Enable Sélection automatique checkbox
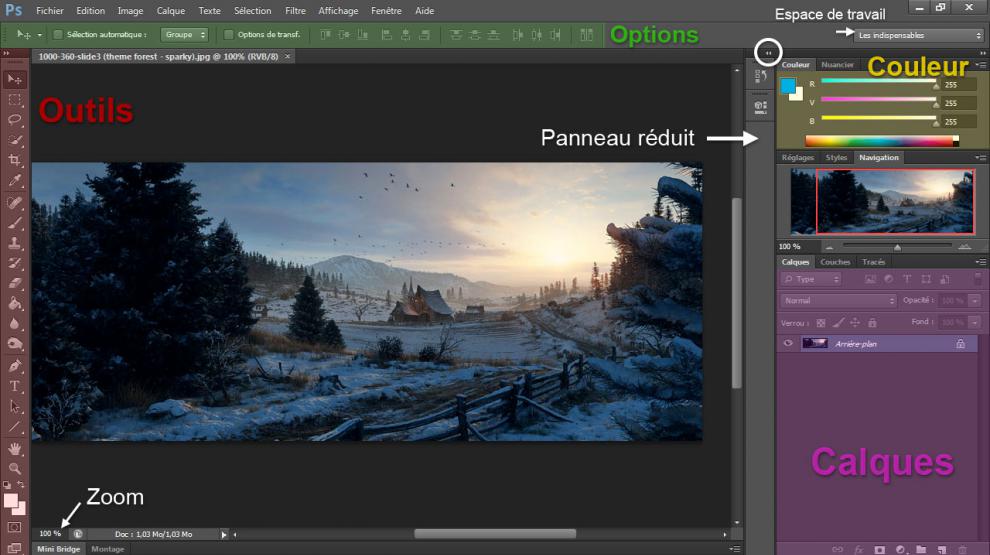 pyautogui.click(x=57, y=35)
